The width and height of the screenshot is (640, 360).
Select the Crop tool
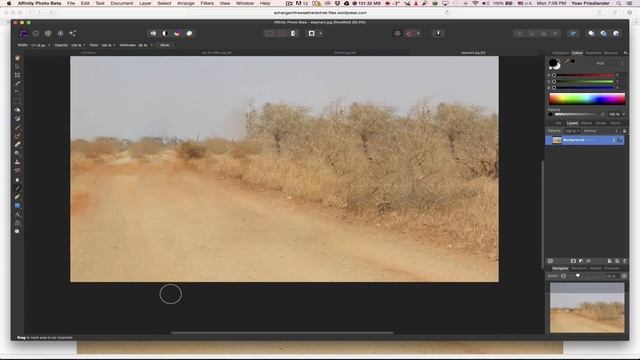17,75
